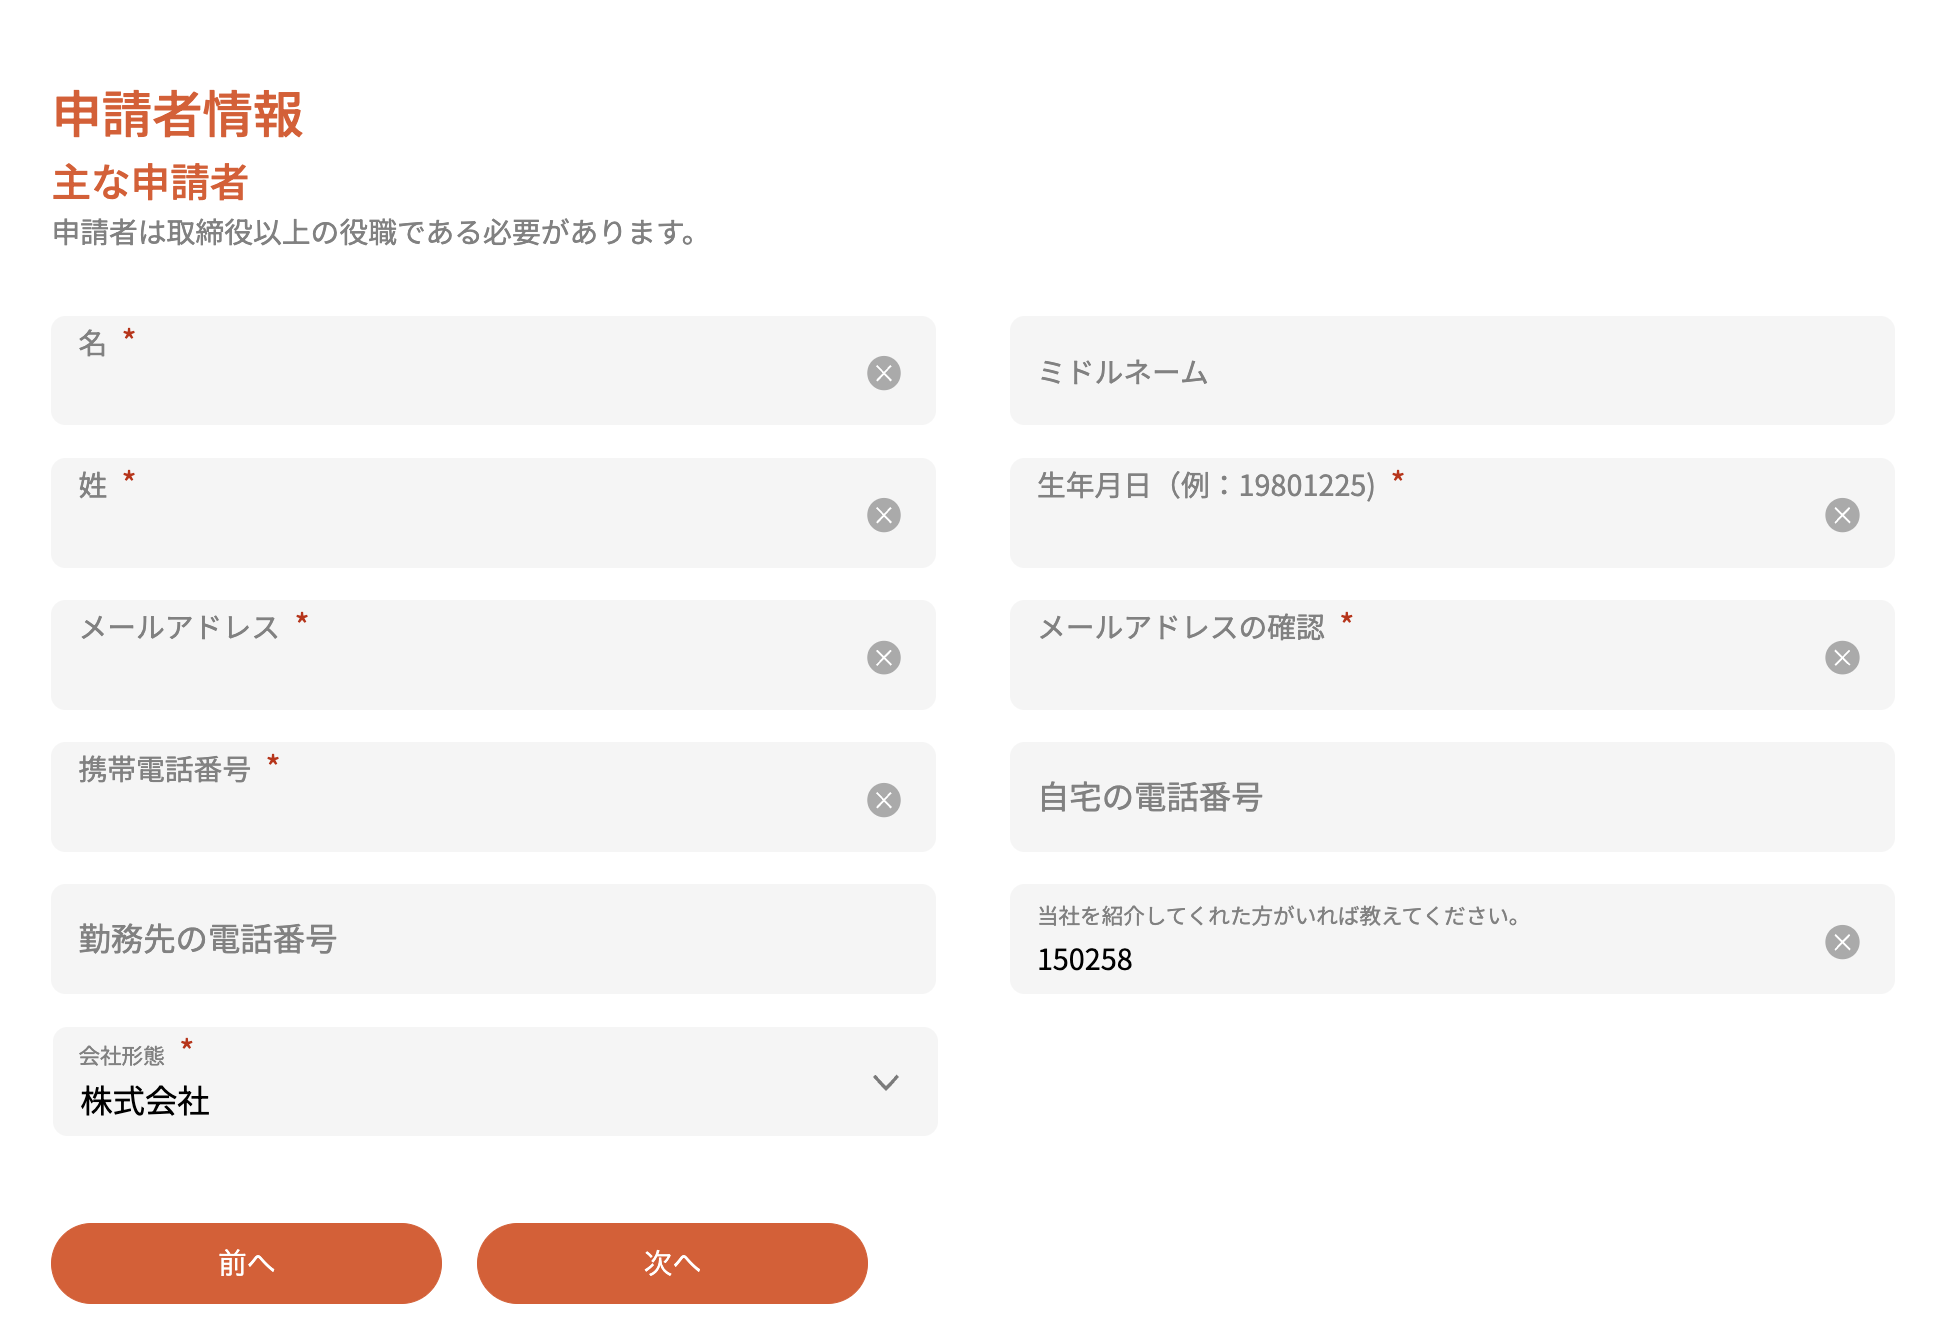The width and height of the screenshot is (1946, 1344).
Task: Clear the メールアドレスの確認 field
Action: [x=1842, y=658]
